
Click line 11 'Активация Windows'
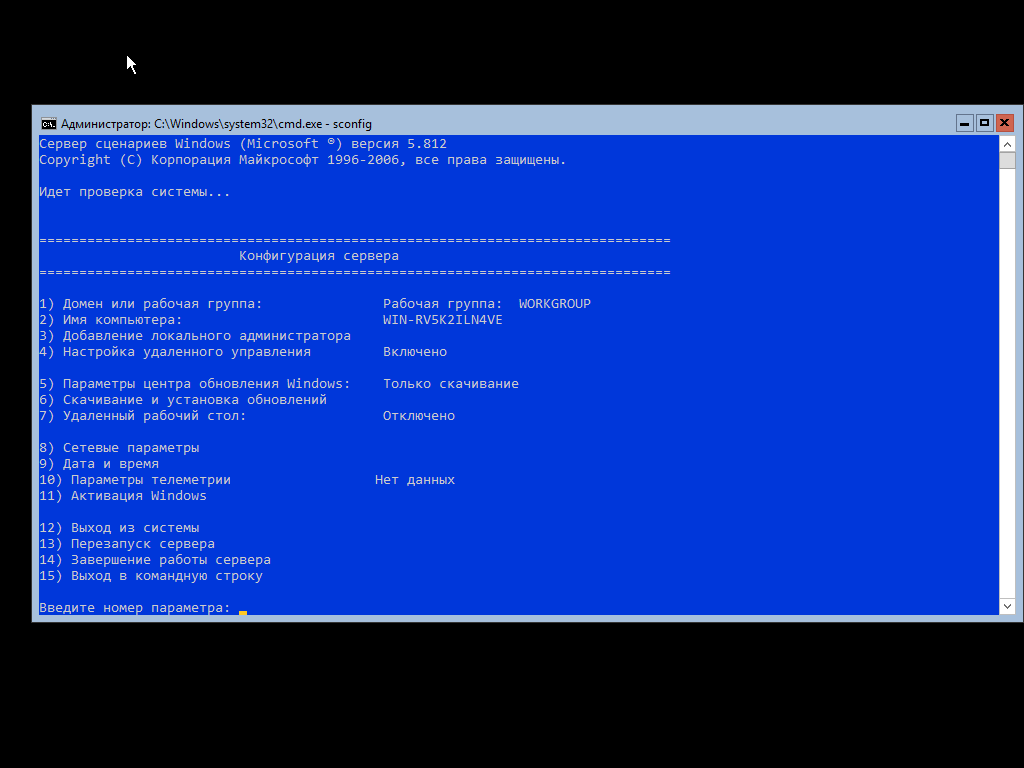click(123, 496)
